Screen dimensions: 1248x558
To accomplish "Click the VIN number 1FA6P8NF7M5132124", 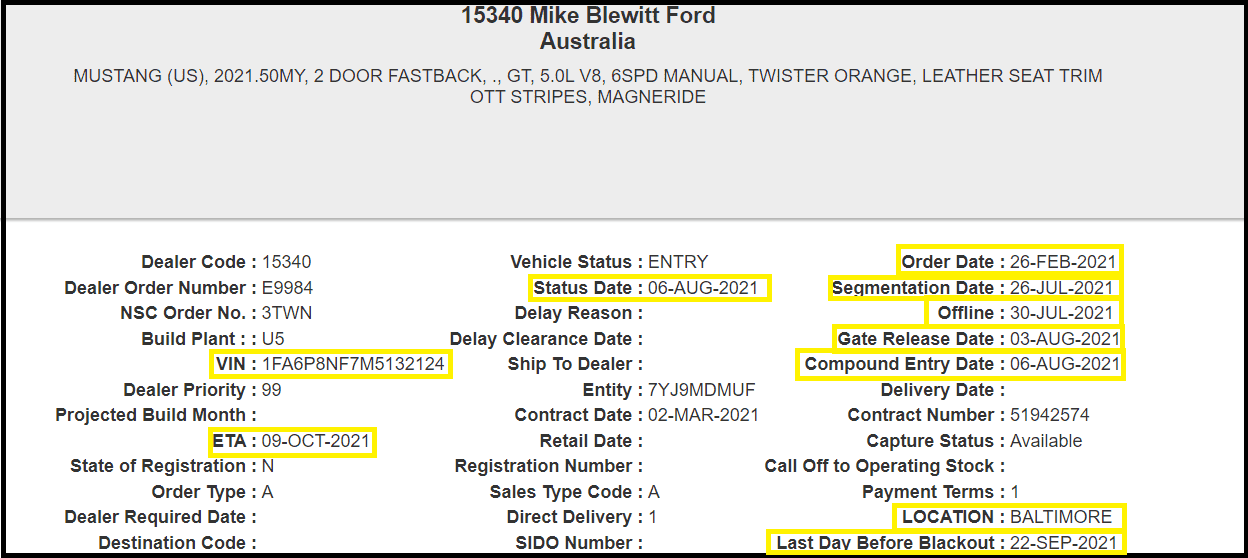I will click(353, 364).
